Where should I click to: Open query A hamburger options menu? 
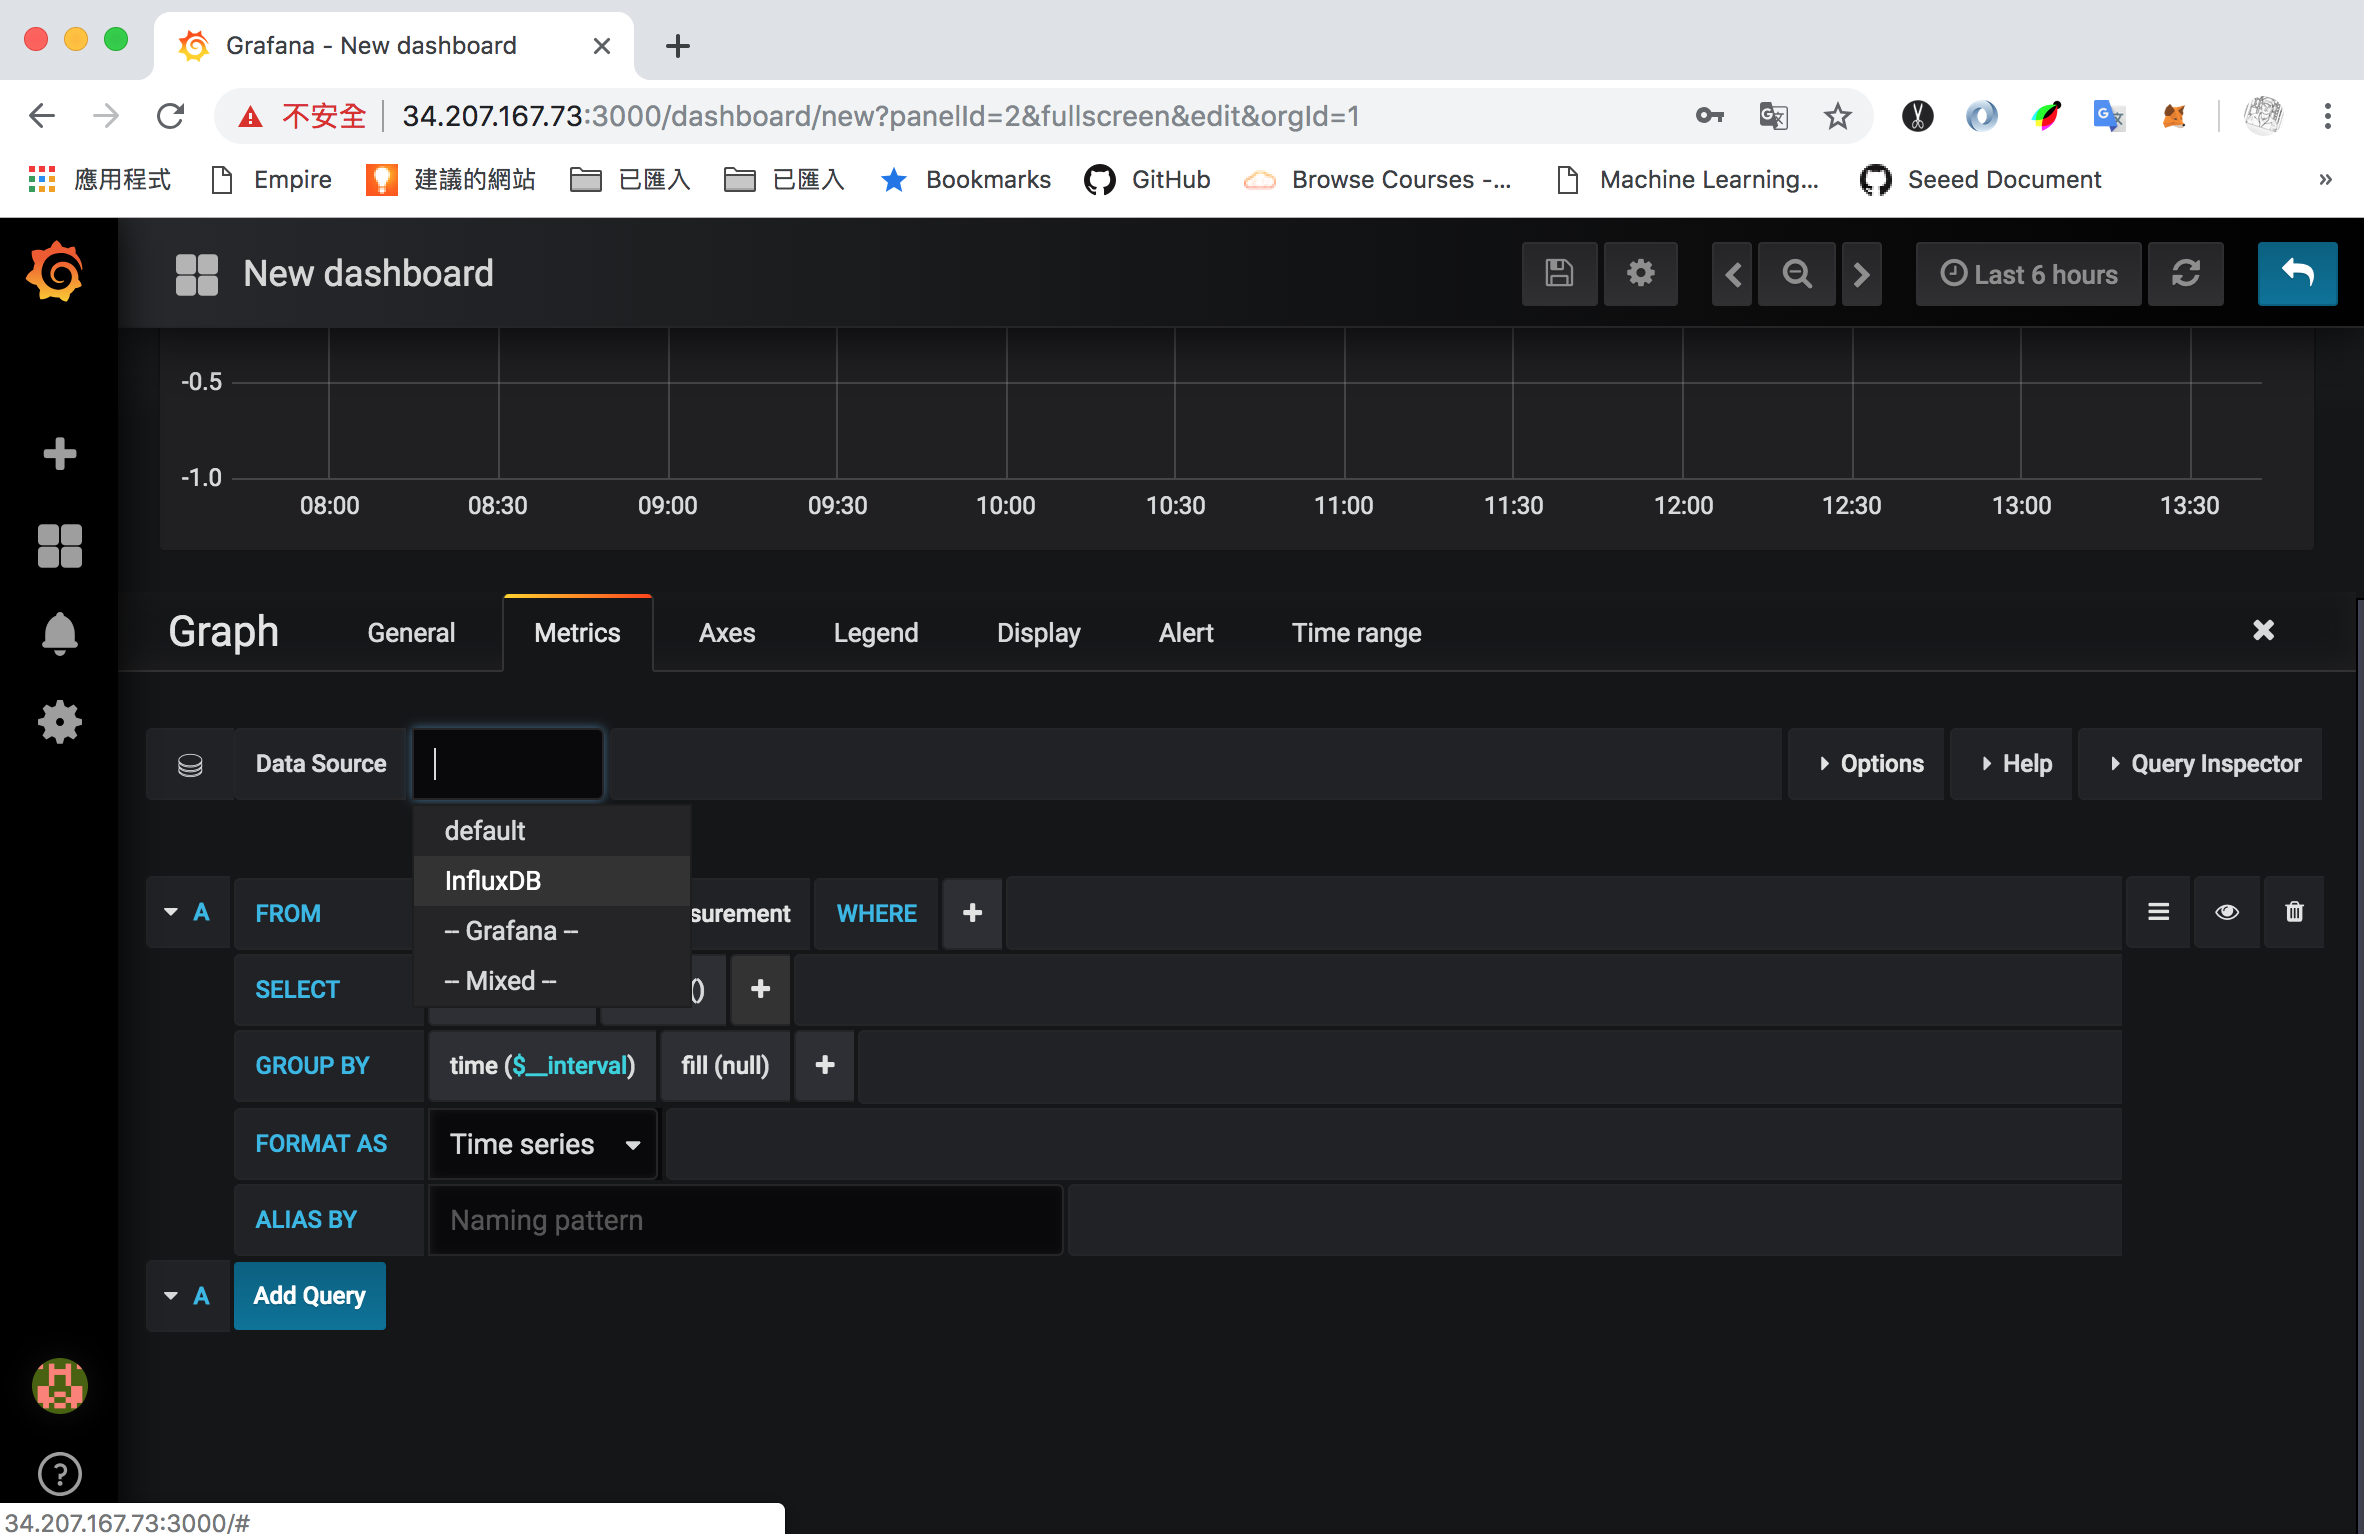click(x=2158, y=912)
